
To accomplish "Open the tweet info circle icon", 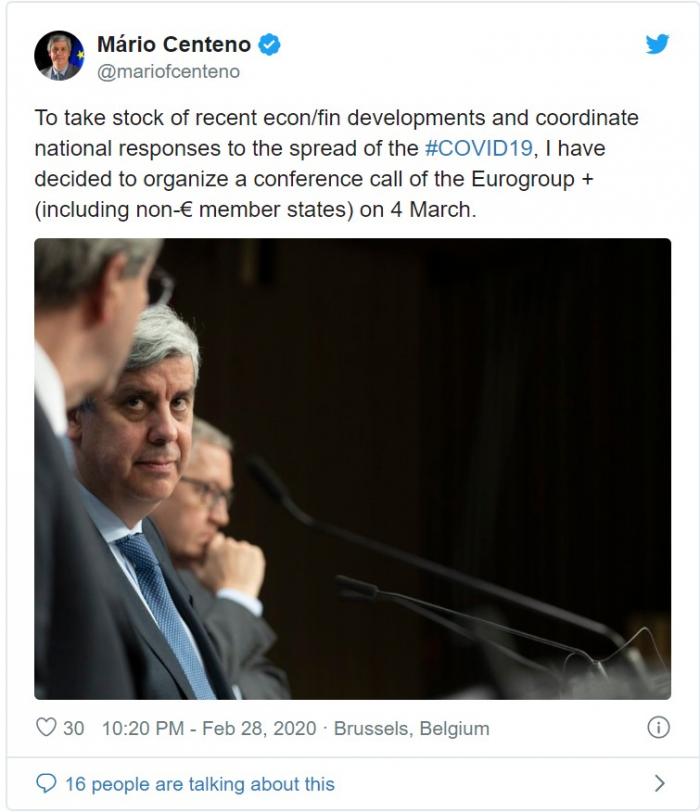I will [x=658, y=728].
